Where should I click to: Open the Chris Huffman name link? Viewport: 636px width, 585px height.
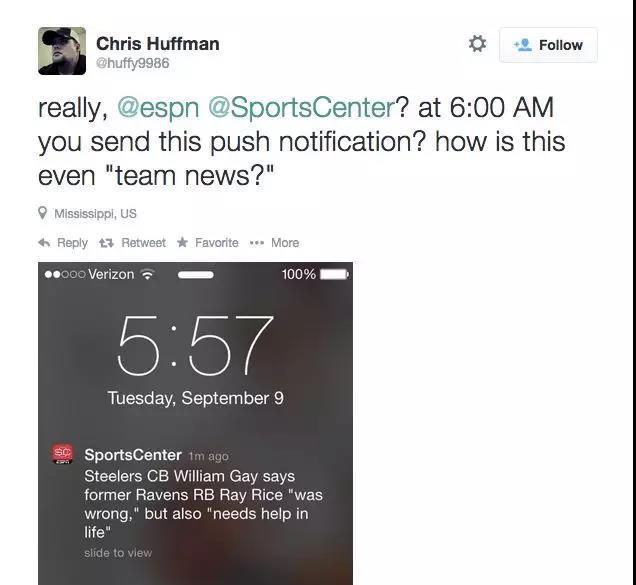[x=158, y=44]
